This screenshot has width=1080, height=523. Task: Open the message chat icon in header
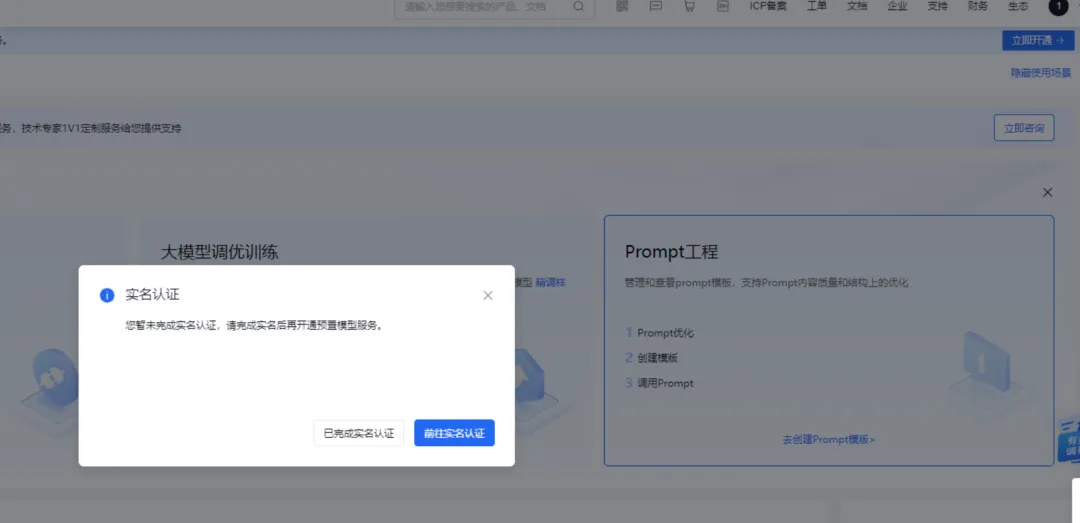[656, 6]
